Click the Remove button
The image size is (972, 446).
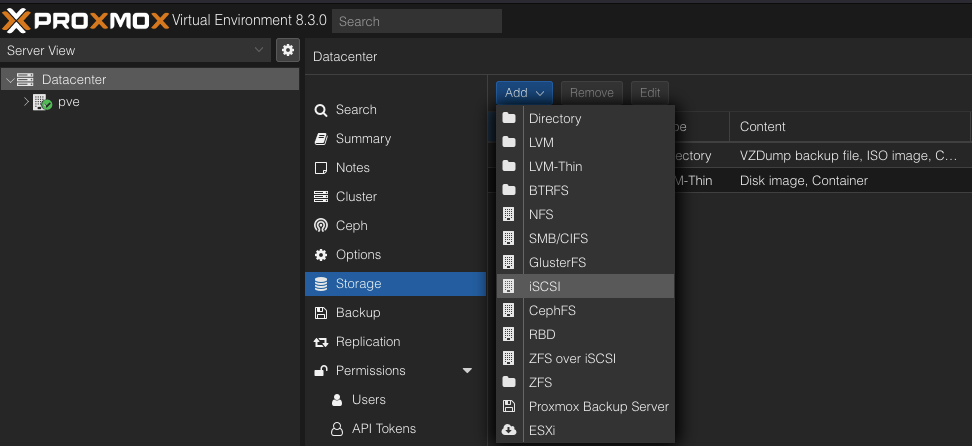pos(592,93)
